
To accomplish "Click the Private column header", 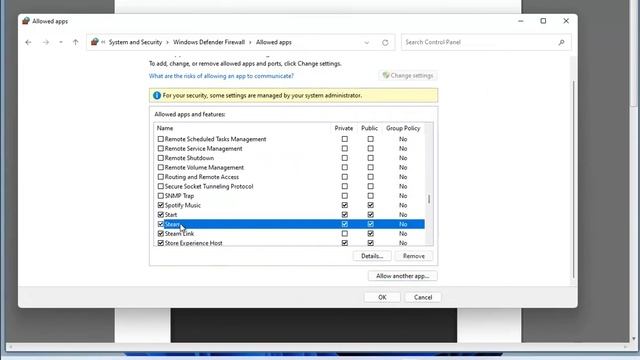I will click(344, 128).
